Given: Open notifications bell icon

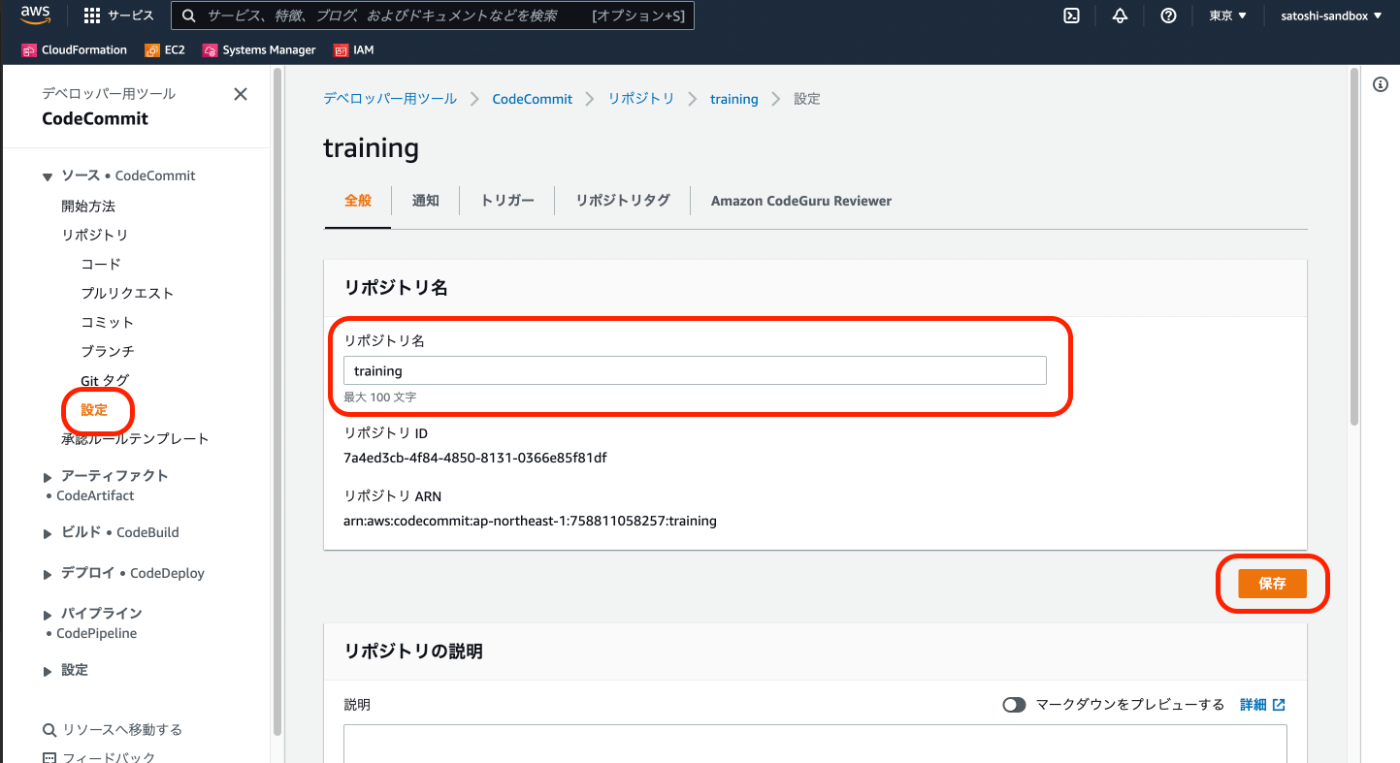Looking at the screenshot, I should [x=1120, y=16].
